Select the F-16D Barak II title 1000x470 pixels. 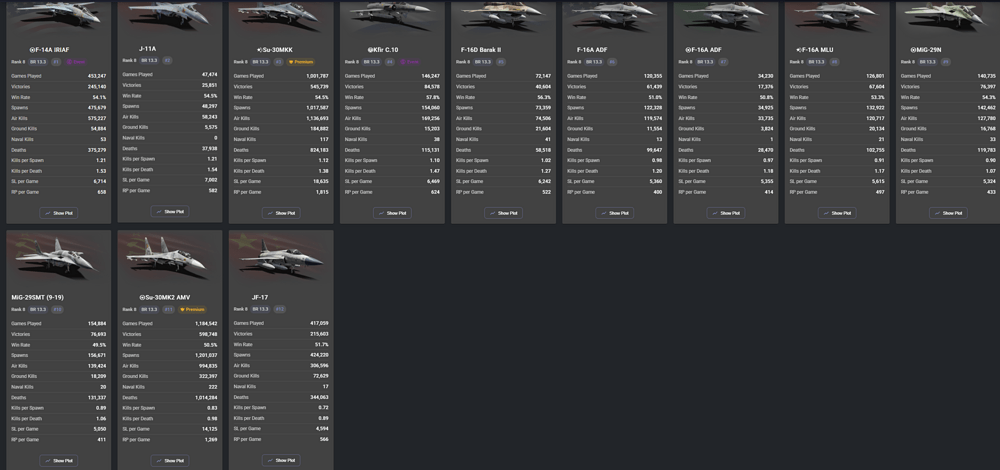point(481,50)
